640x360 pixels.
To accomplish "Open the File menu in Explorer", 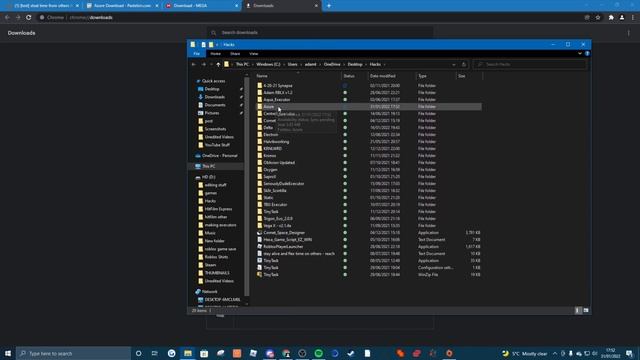I will tap(197, 53).
